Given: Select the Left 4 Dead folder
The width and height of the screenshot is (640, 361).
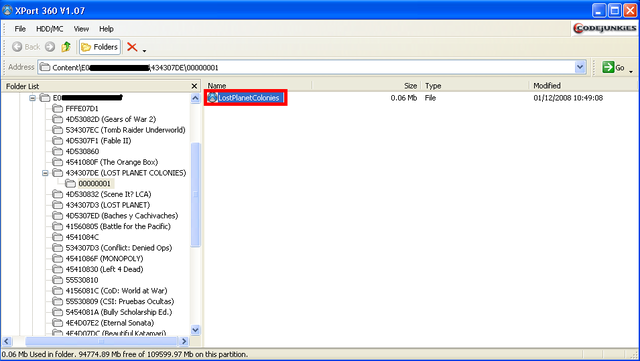Looking at the screenshot, I should [104, 269].
